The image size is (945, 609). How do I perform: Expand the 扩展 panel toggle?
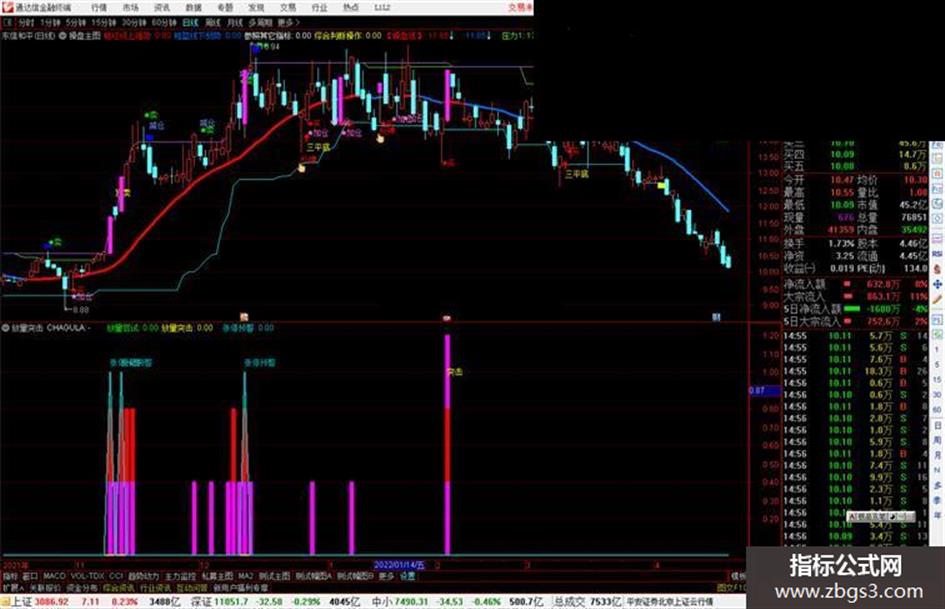point(12,587)
